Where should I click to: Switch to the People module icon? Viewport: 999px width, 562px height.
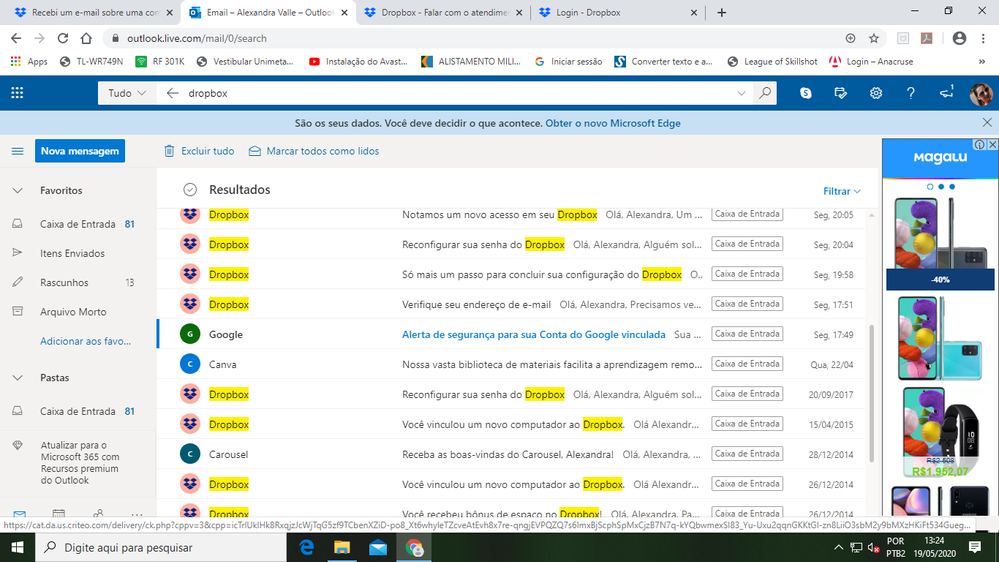click(97, 513)
